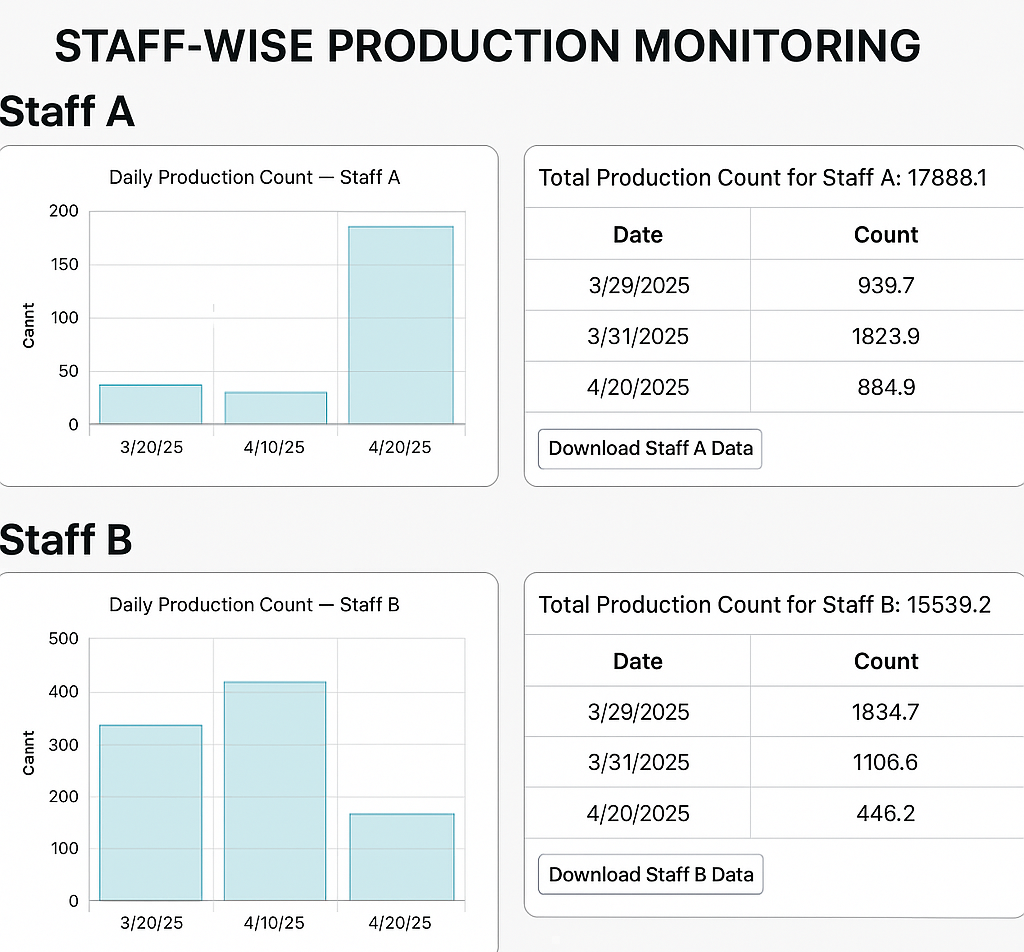Select the 4/10/25 bar in Staff B chart
Image resolution: width=1024 pixels, height=952 pixels.
click(x=274, y=790)
